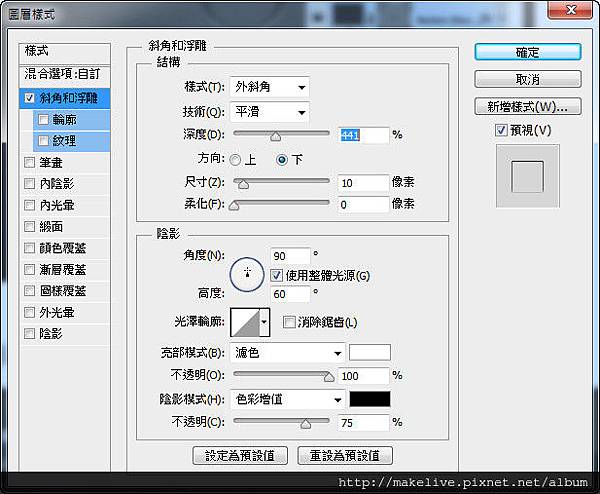Toggle the 預視(V) preview checkbox
The width and height of the screenshot is (600, 494).
pos(501,130)
